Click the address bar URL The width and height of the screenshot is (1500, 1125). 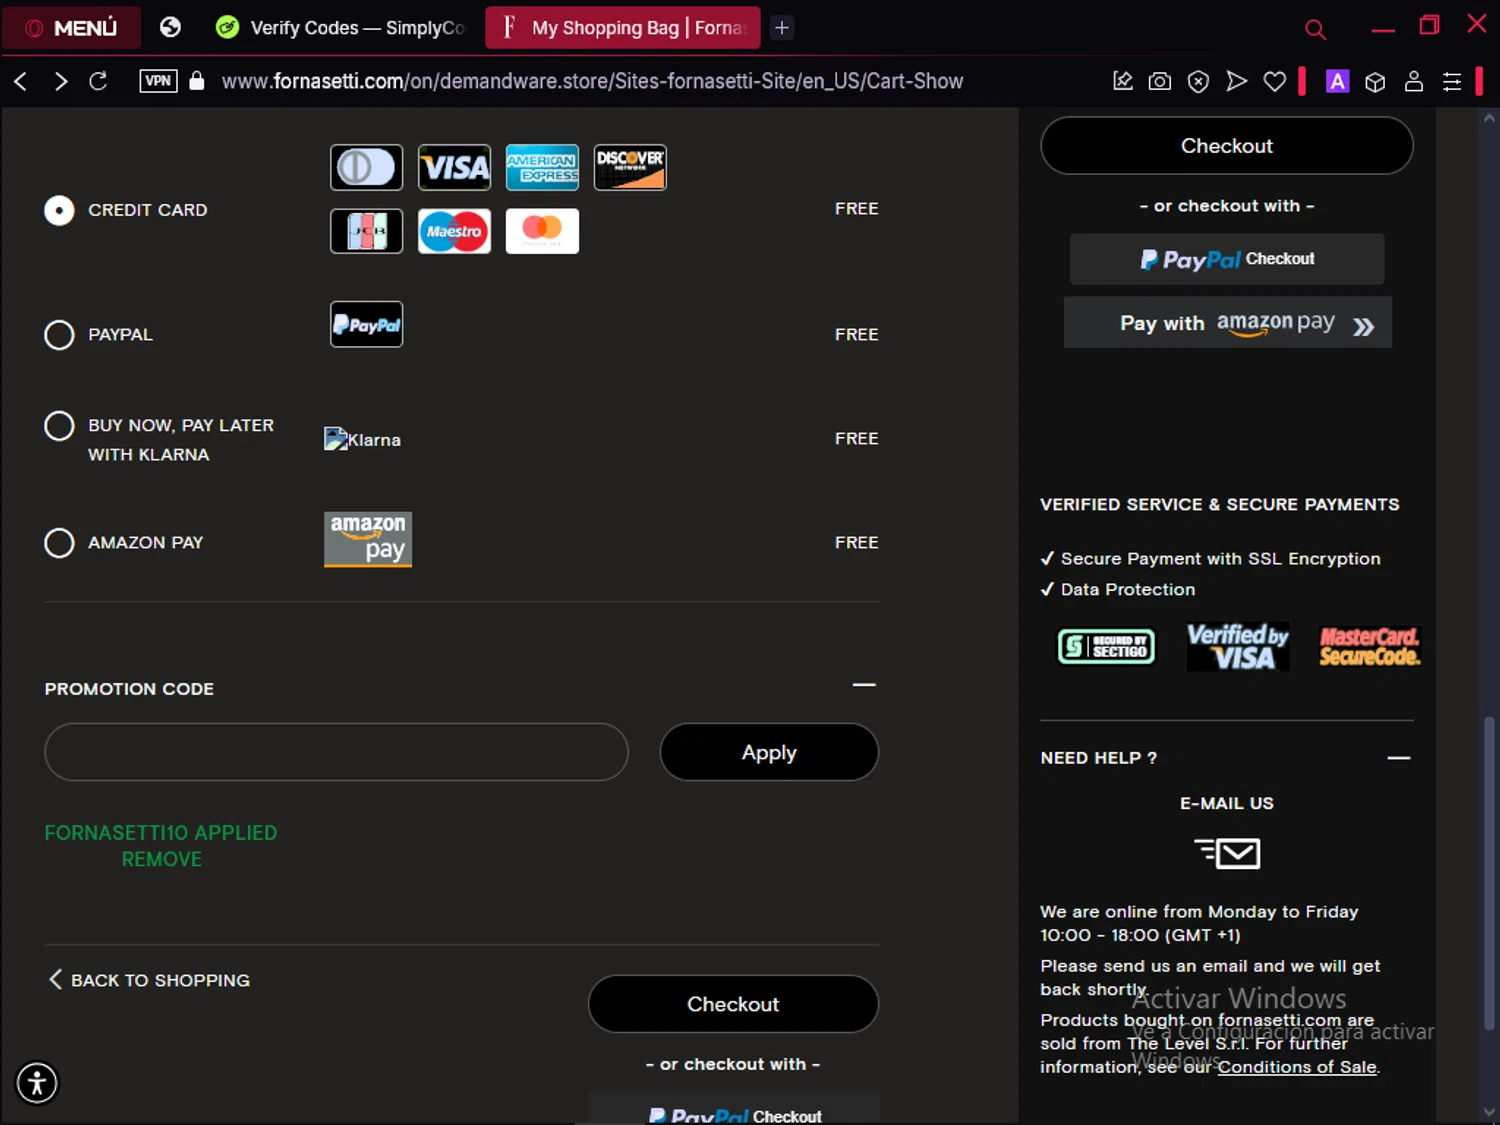click(592, 81)
